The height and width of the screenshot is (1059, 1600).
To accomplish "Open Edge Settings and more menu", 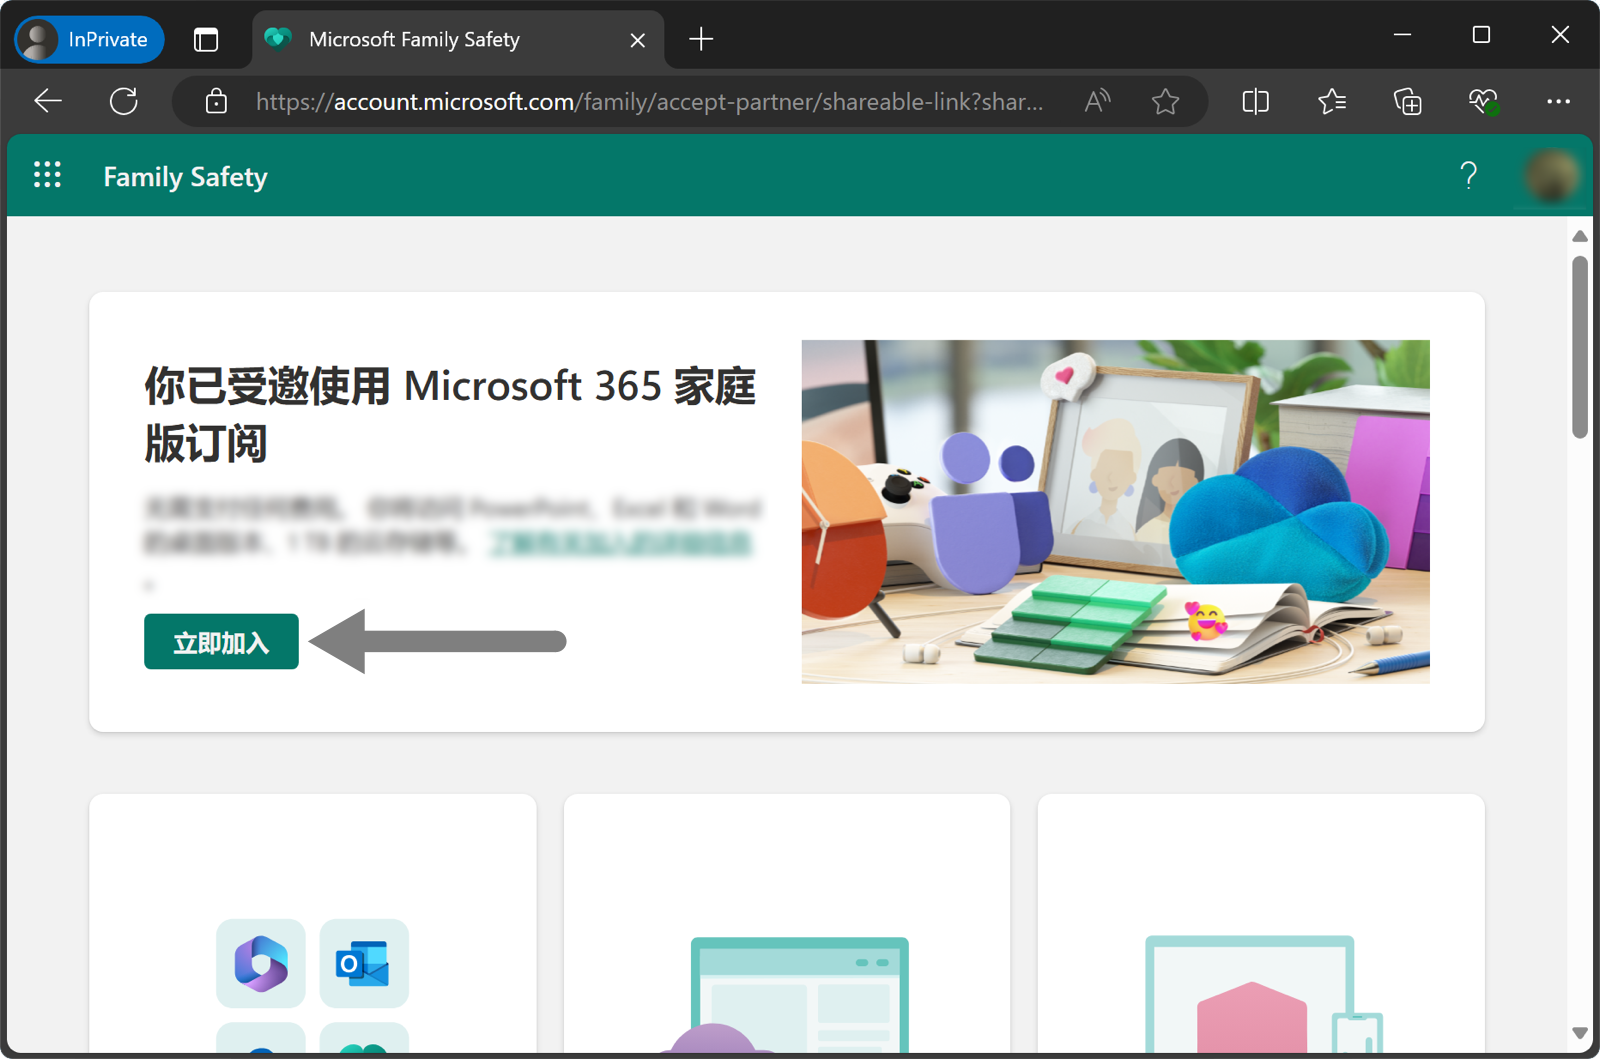I will click(x=1558, y=101).
